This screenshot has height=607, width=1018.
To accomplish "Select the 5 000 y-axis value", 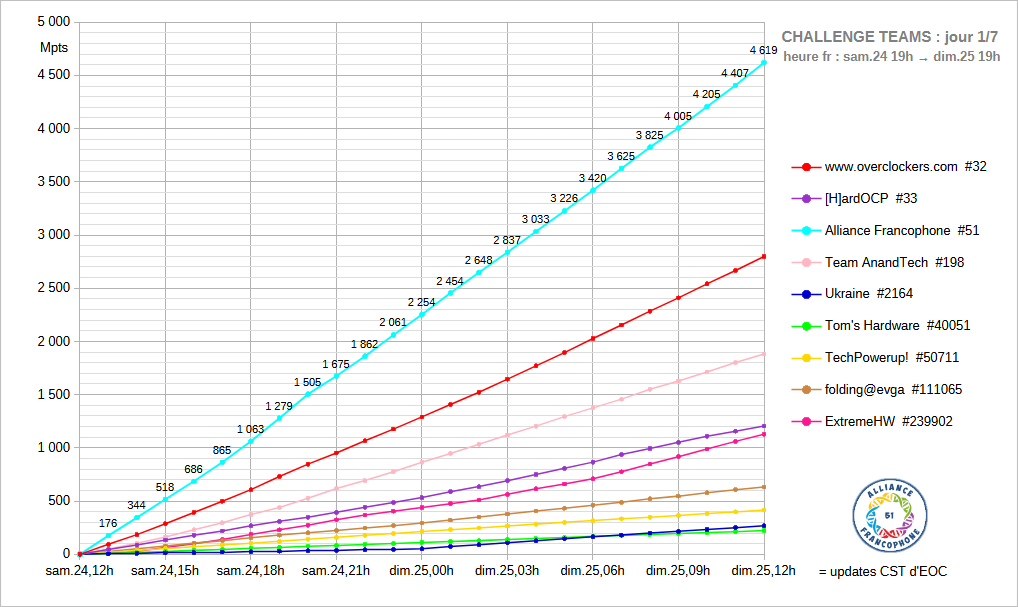I will point(52,21).
